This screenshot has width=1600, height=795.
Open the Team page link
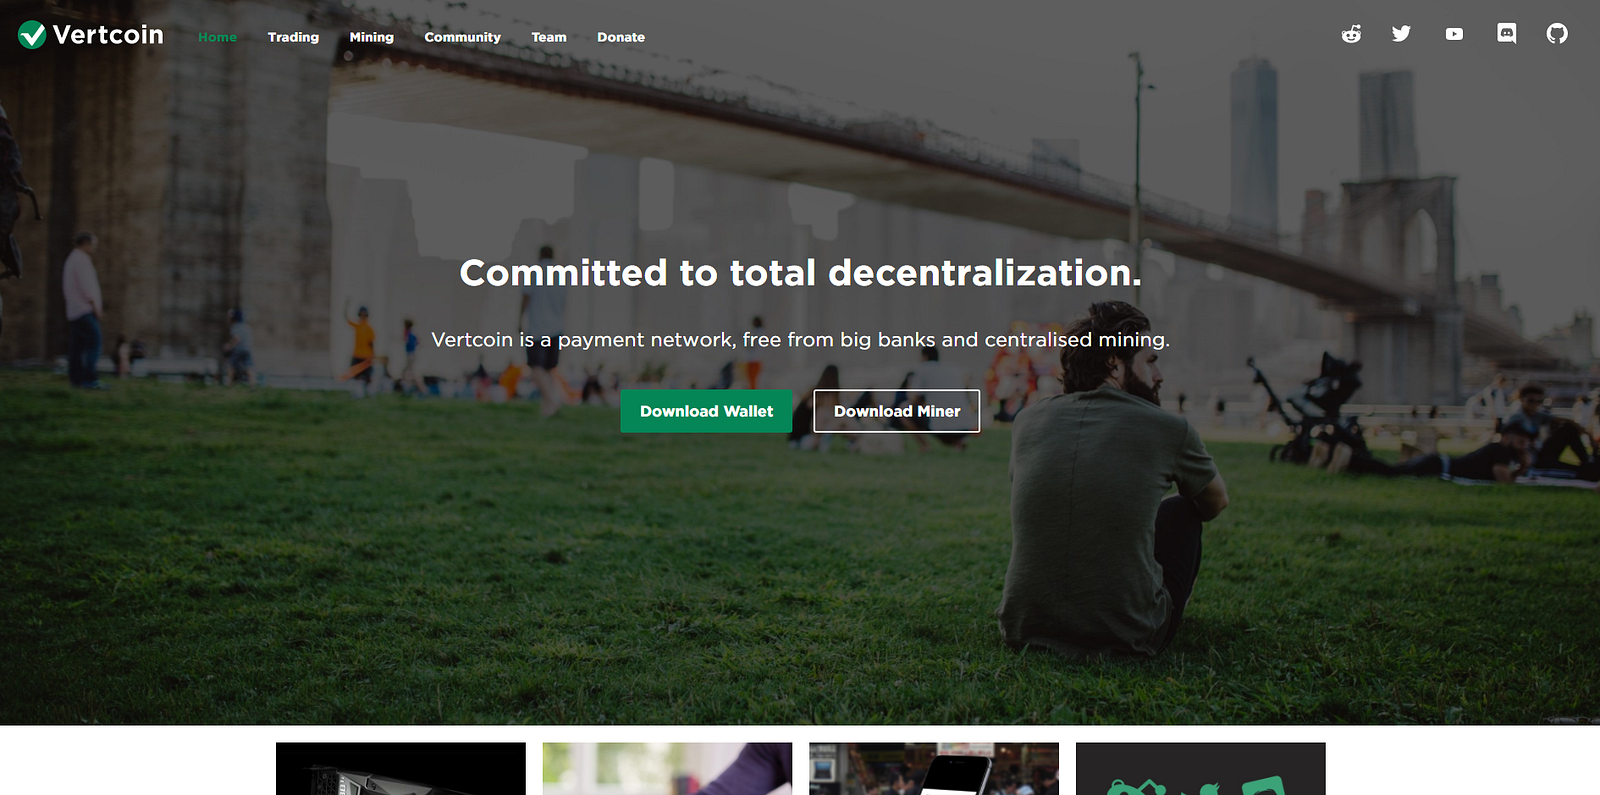[x=549, y=37]
